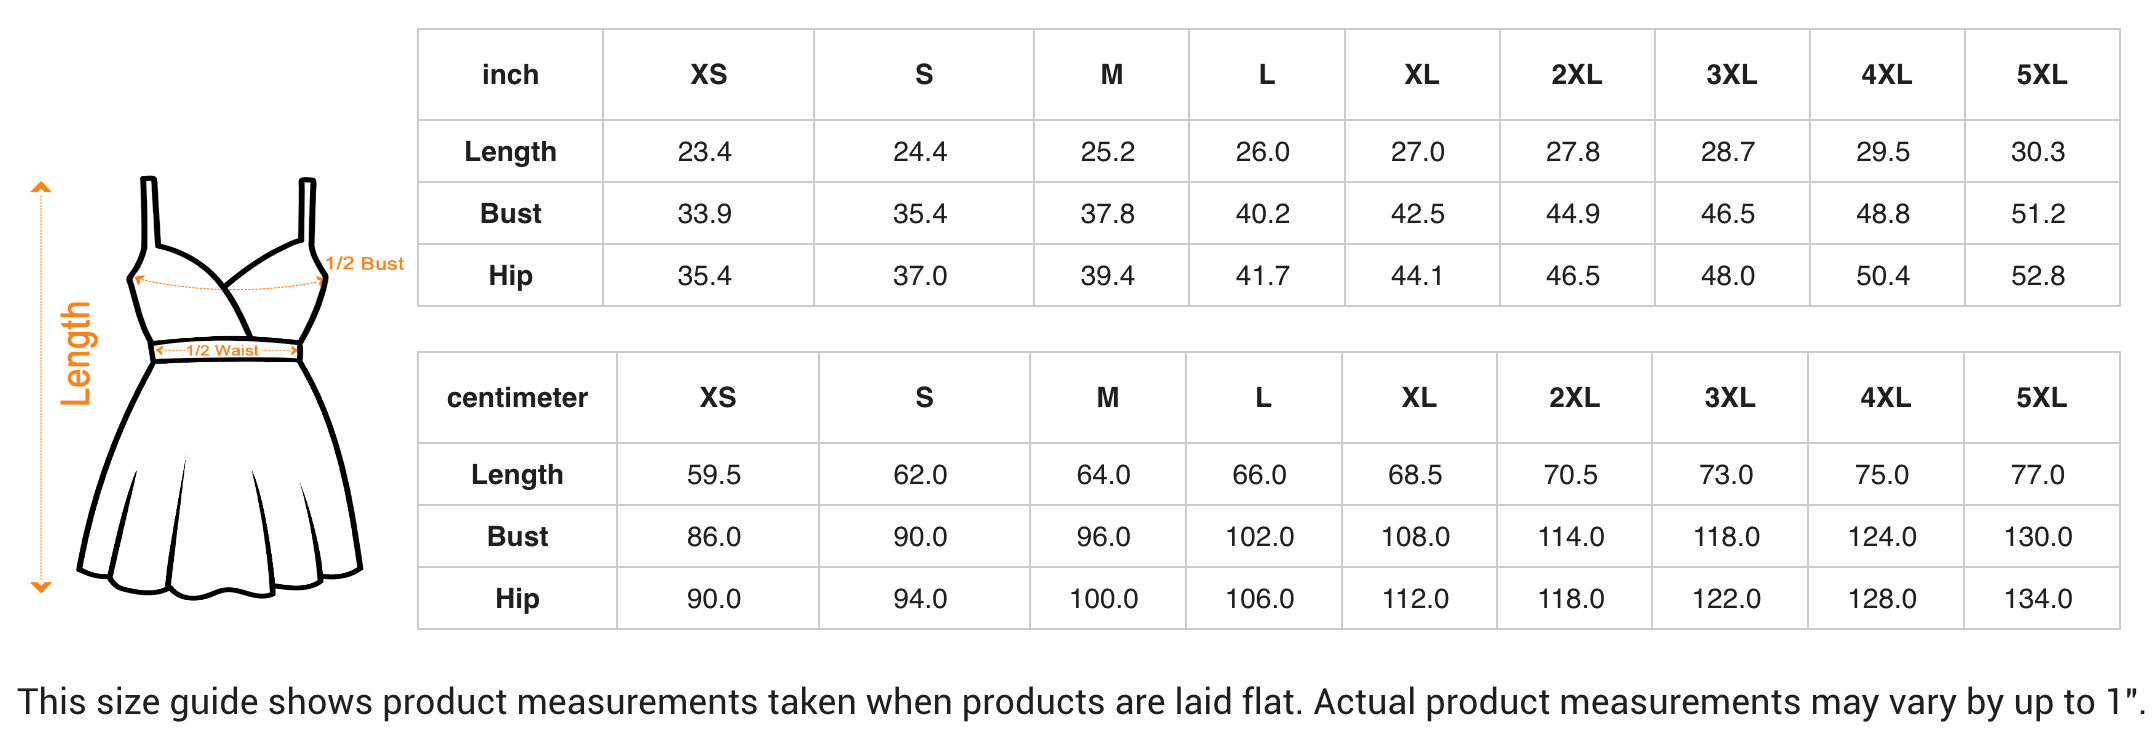The width and height of the screenshot is (2156, 740).
Task: Click the orange Length label
Action: pos(77,354)
